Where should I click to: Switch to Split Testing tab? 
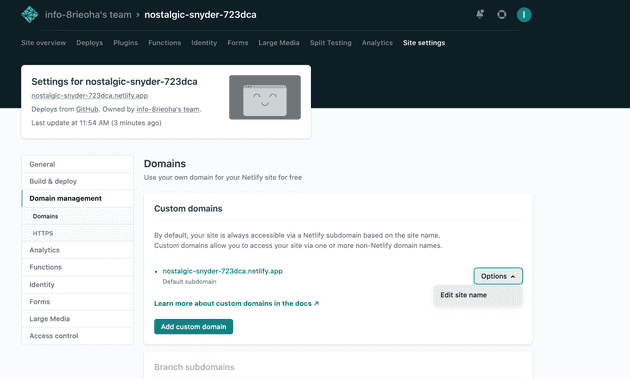pos(330,43)
